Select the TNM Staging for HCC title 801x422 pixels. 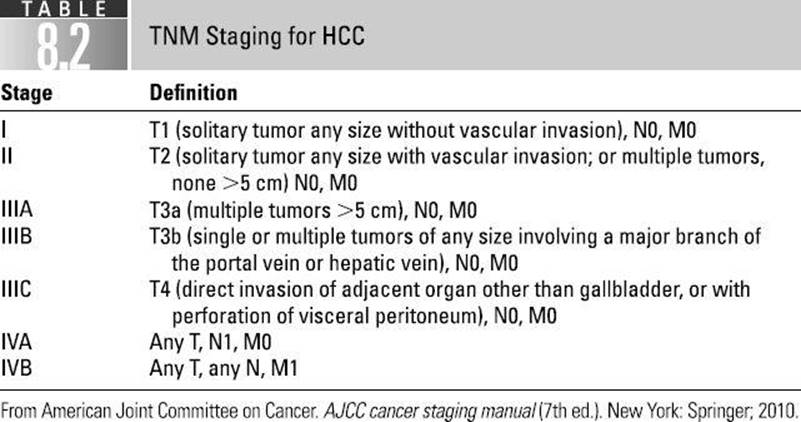(257, 37)
